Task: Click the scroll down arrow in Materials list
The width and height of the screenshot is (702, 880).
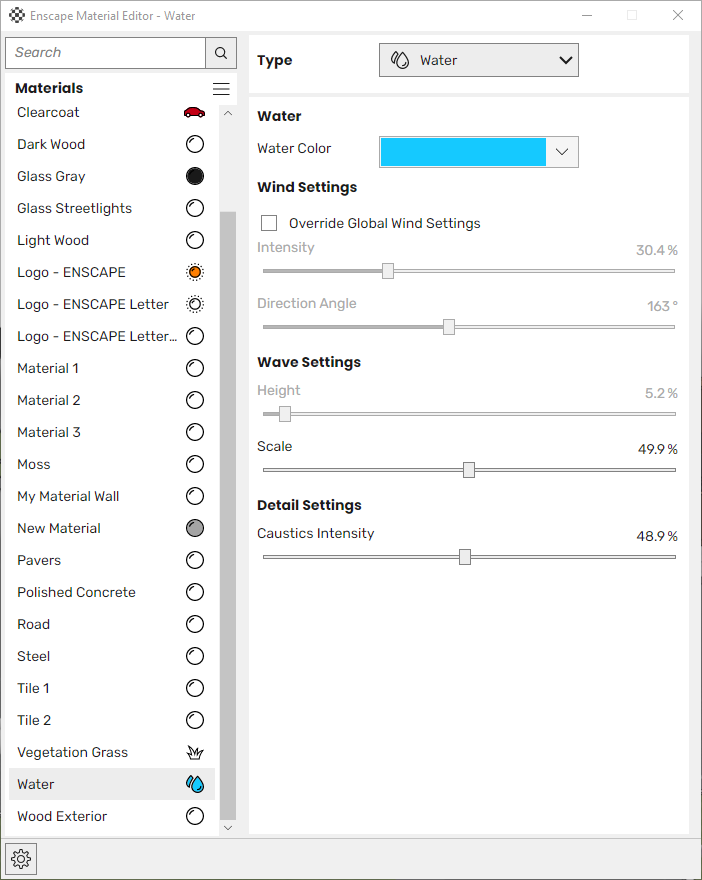Action: [x=228, y=827]
